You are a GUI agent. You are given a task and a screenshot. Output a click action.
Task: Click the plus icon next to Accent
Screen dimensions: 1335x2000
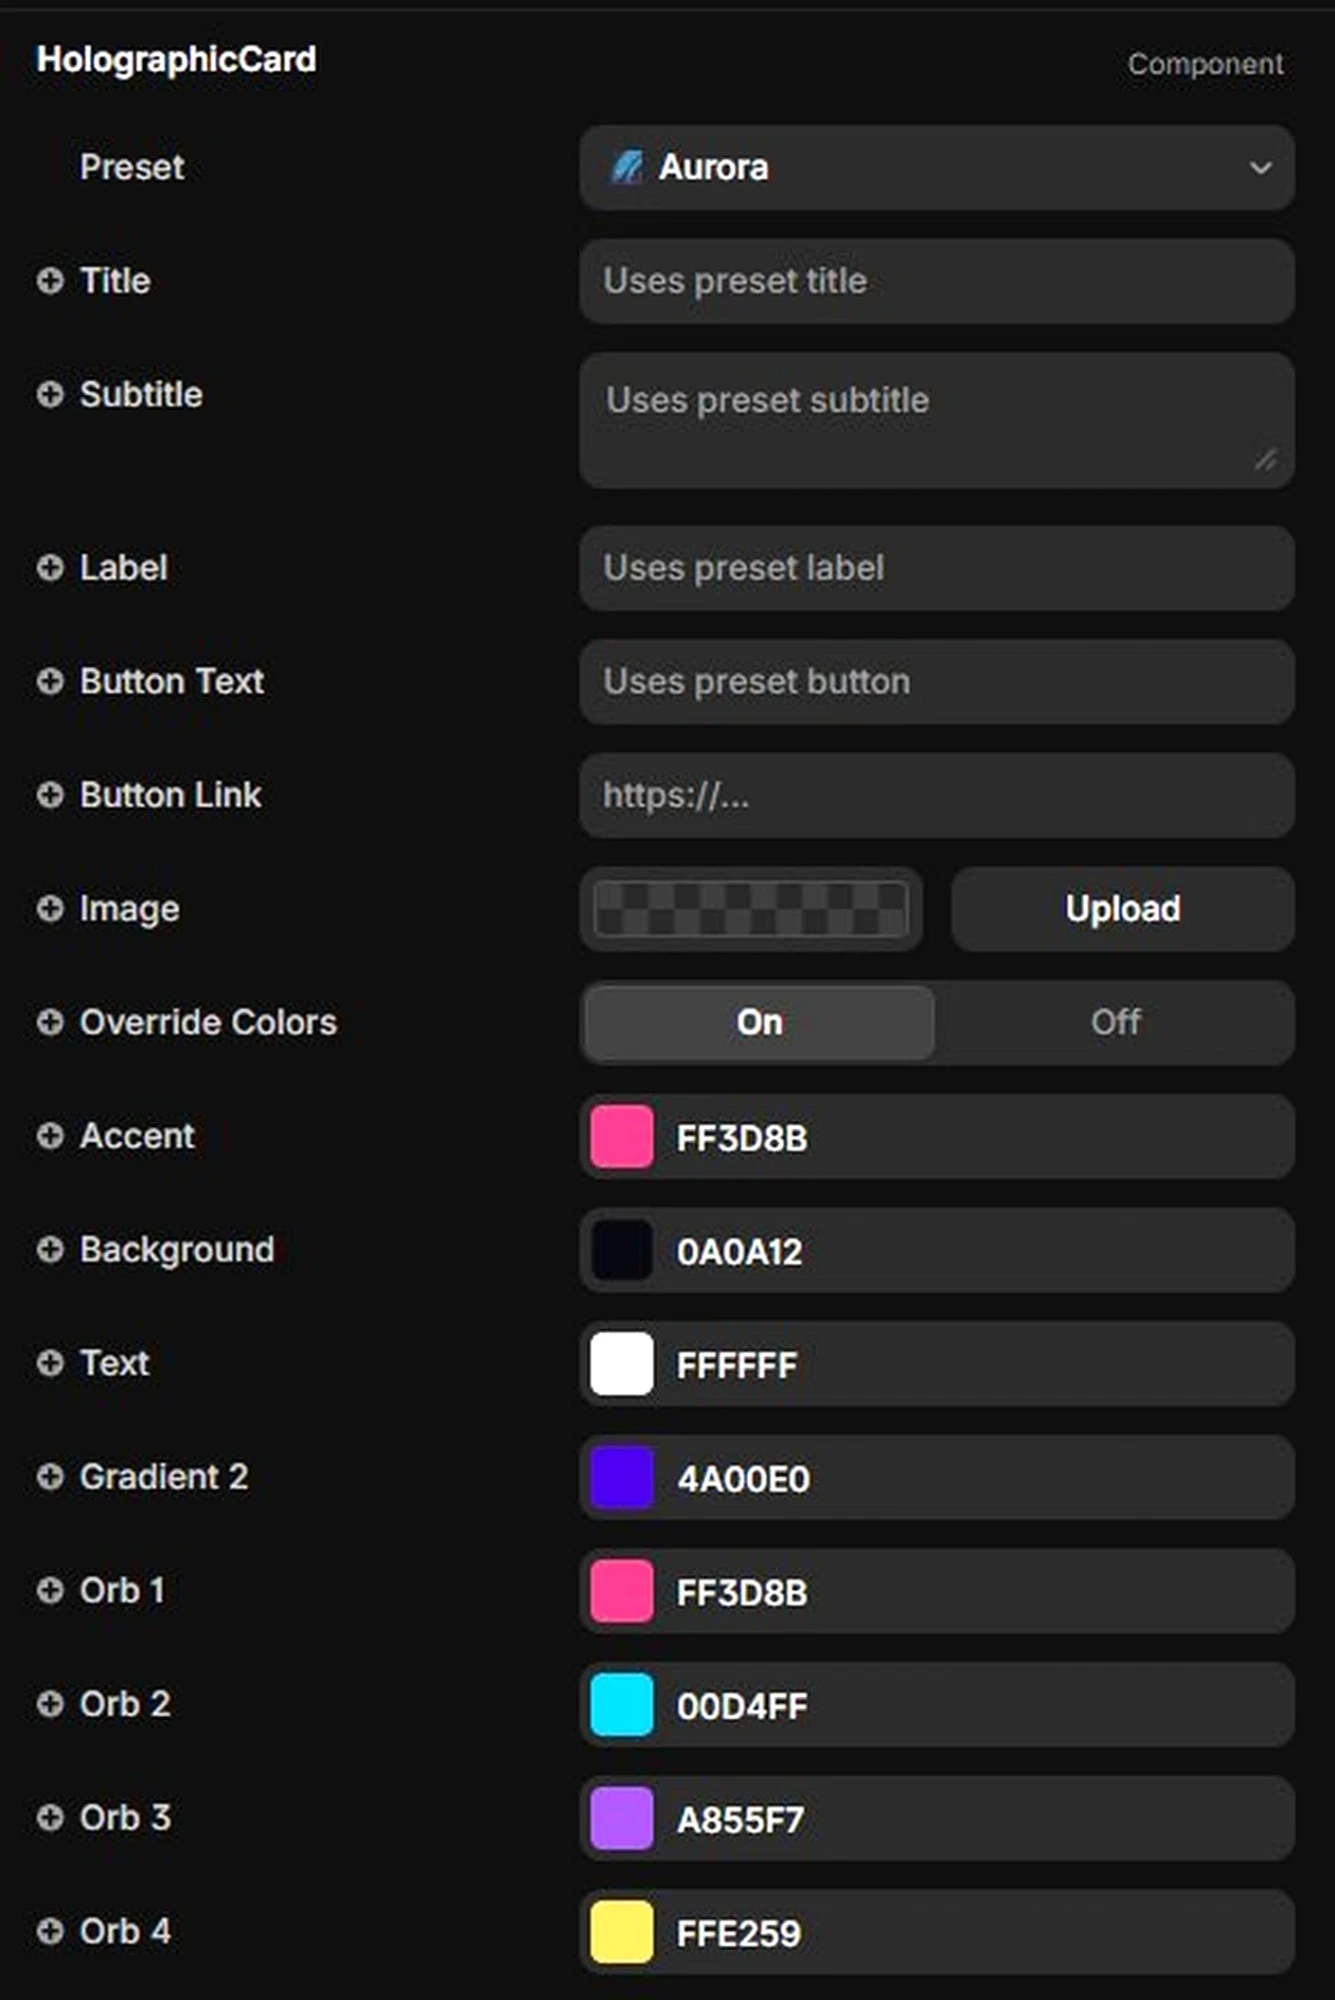pos(50,1135)
